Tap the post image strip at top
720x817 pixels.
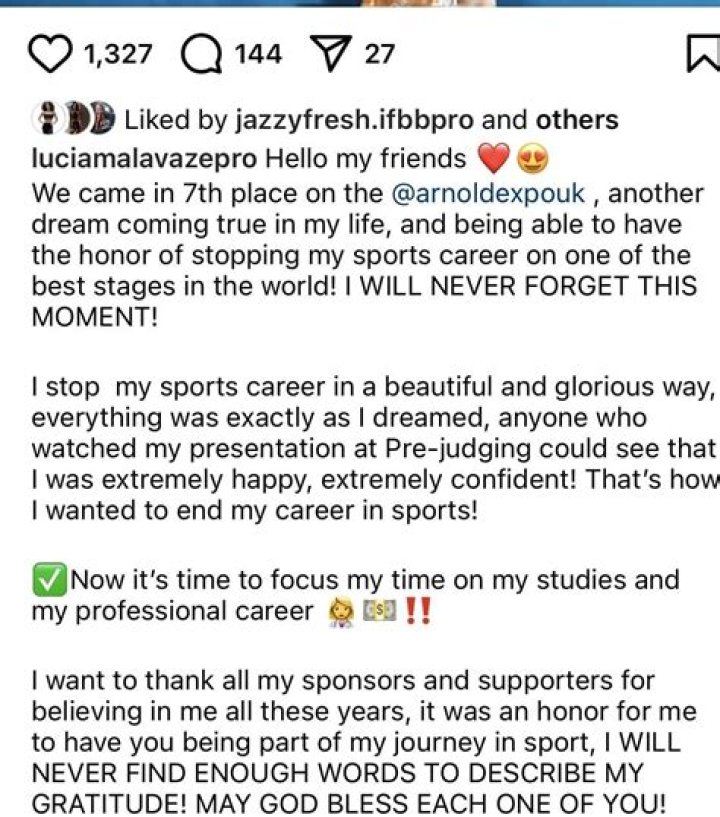(x=360, y=4)
